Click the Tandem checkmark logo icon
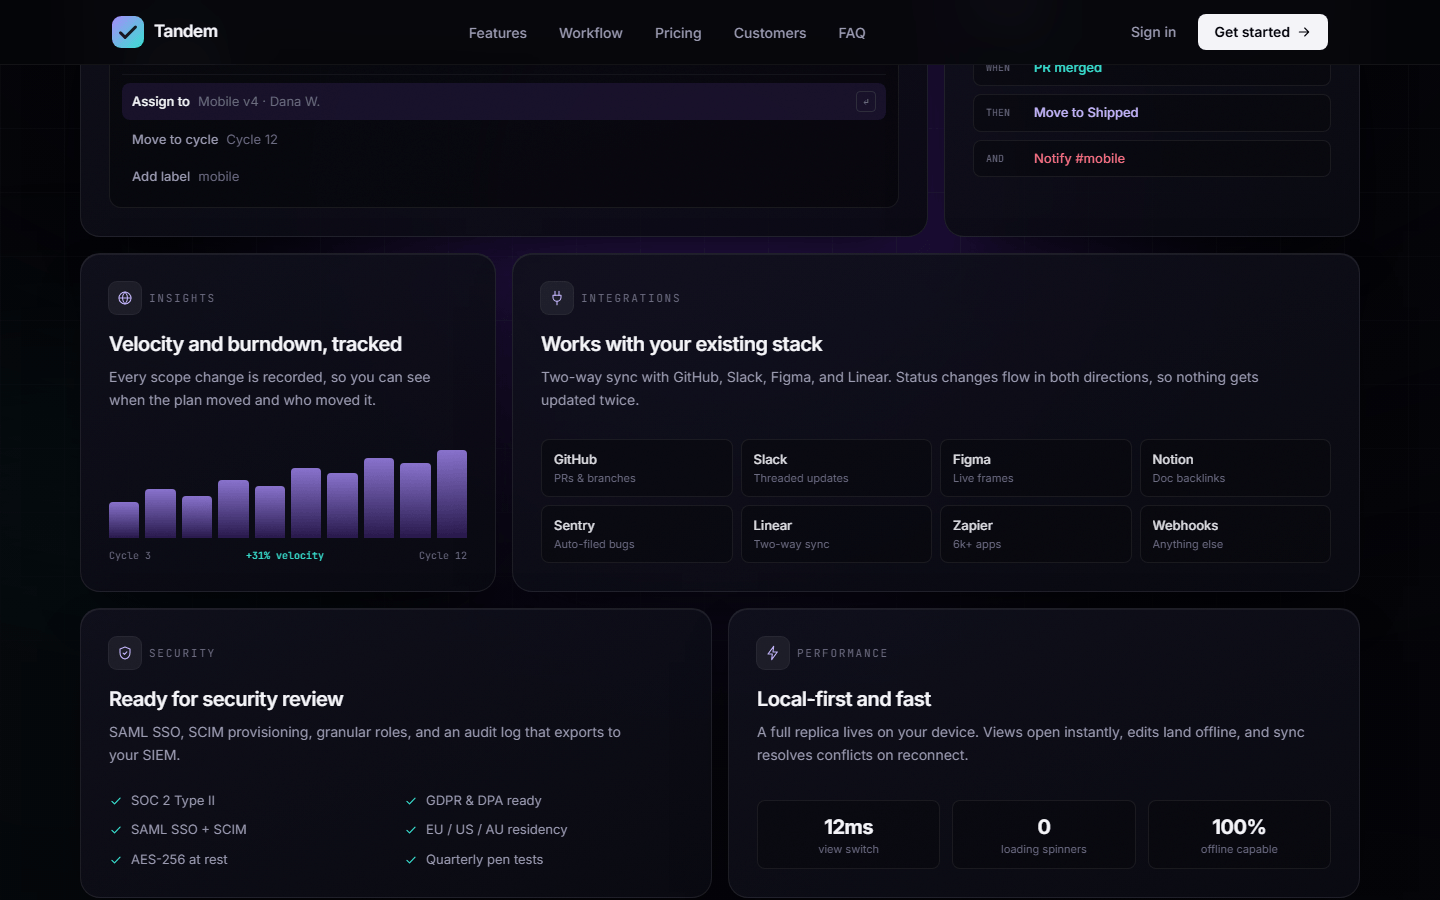 coord(128,32)
